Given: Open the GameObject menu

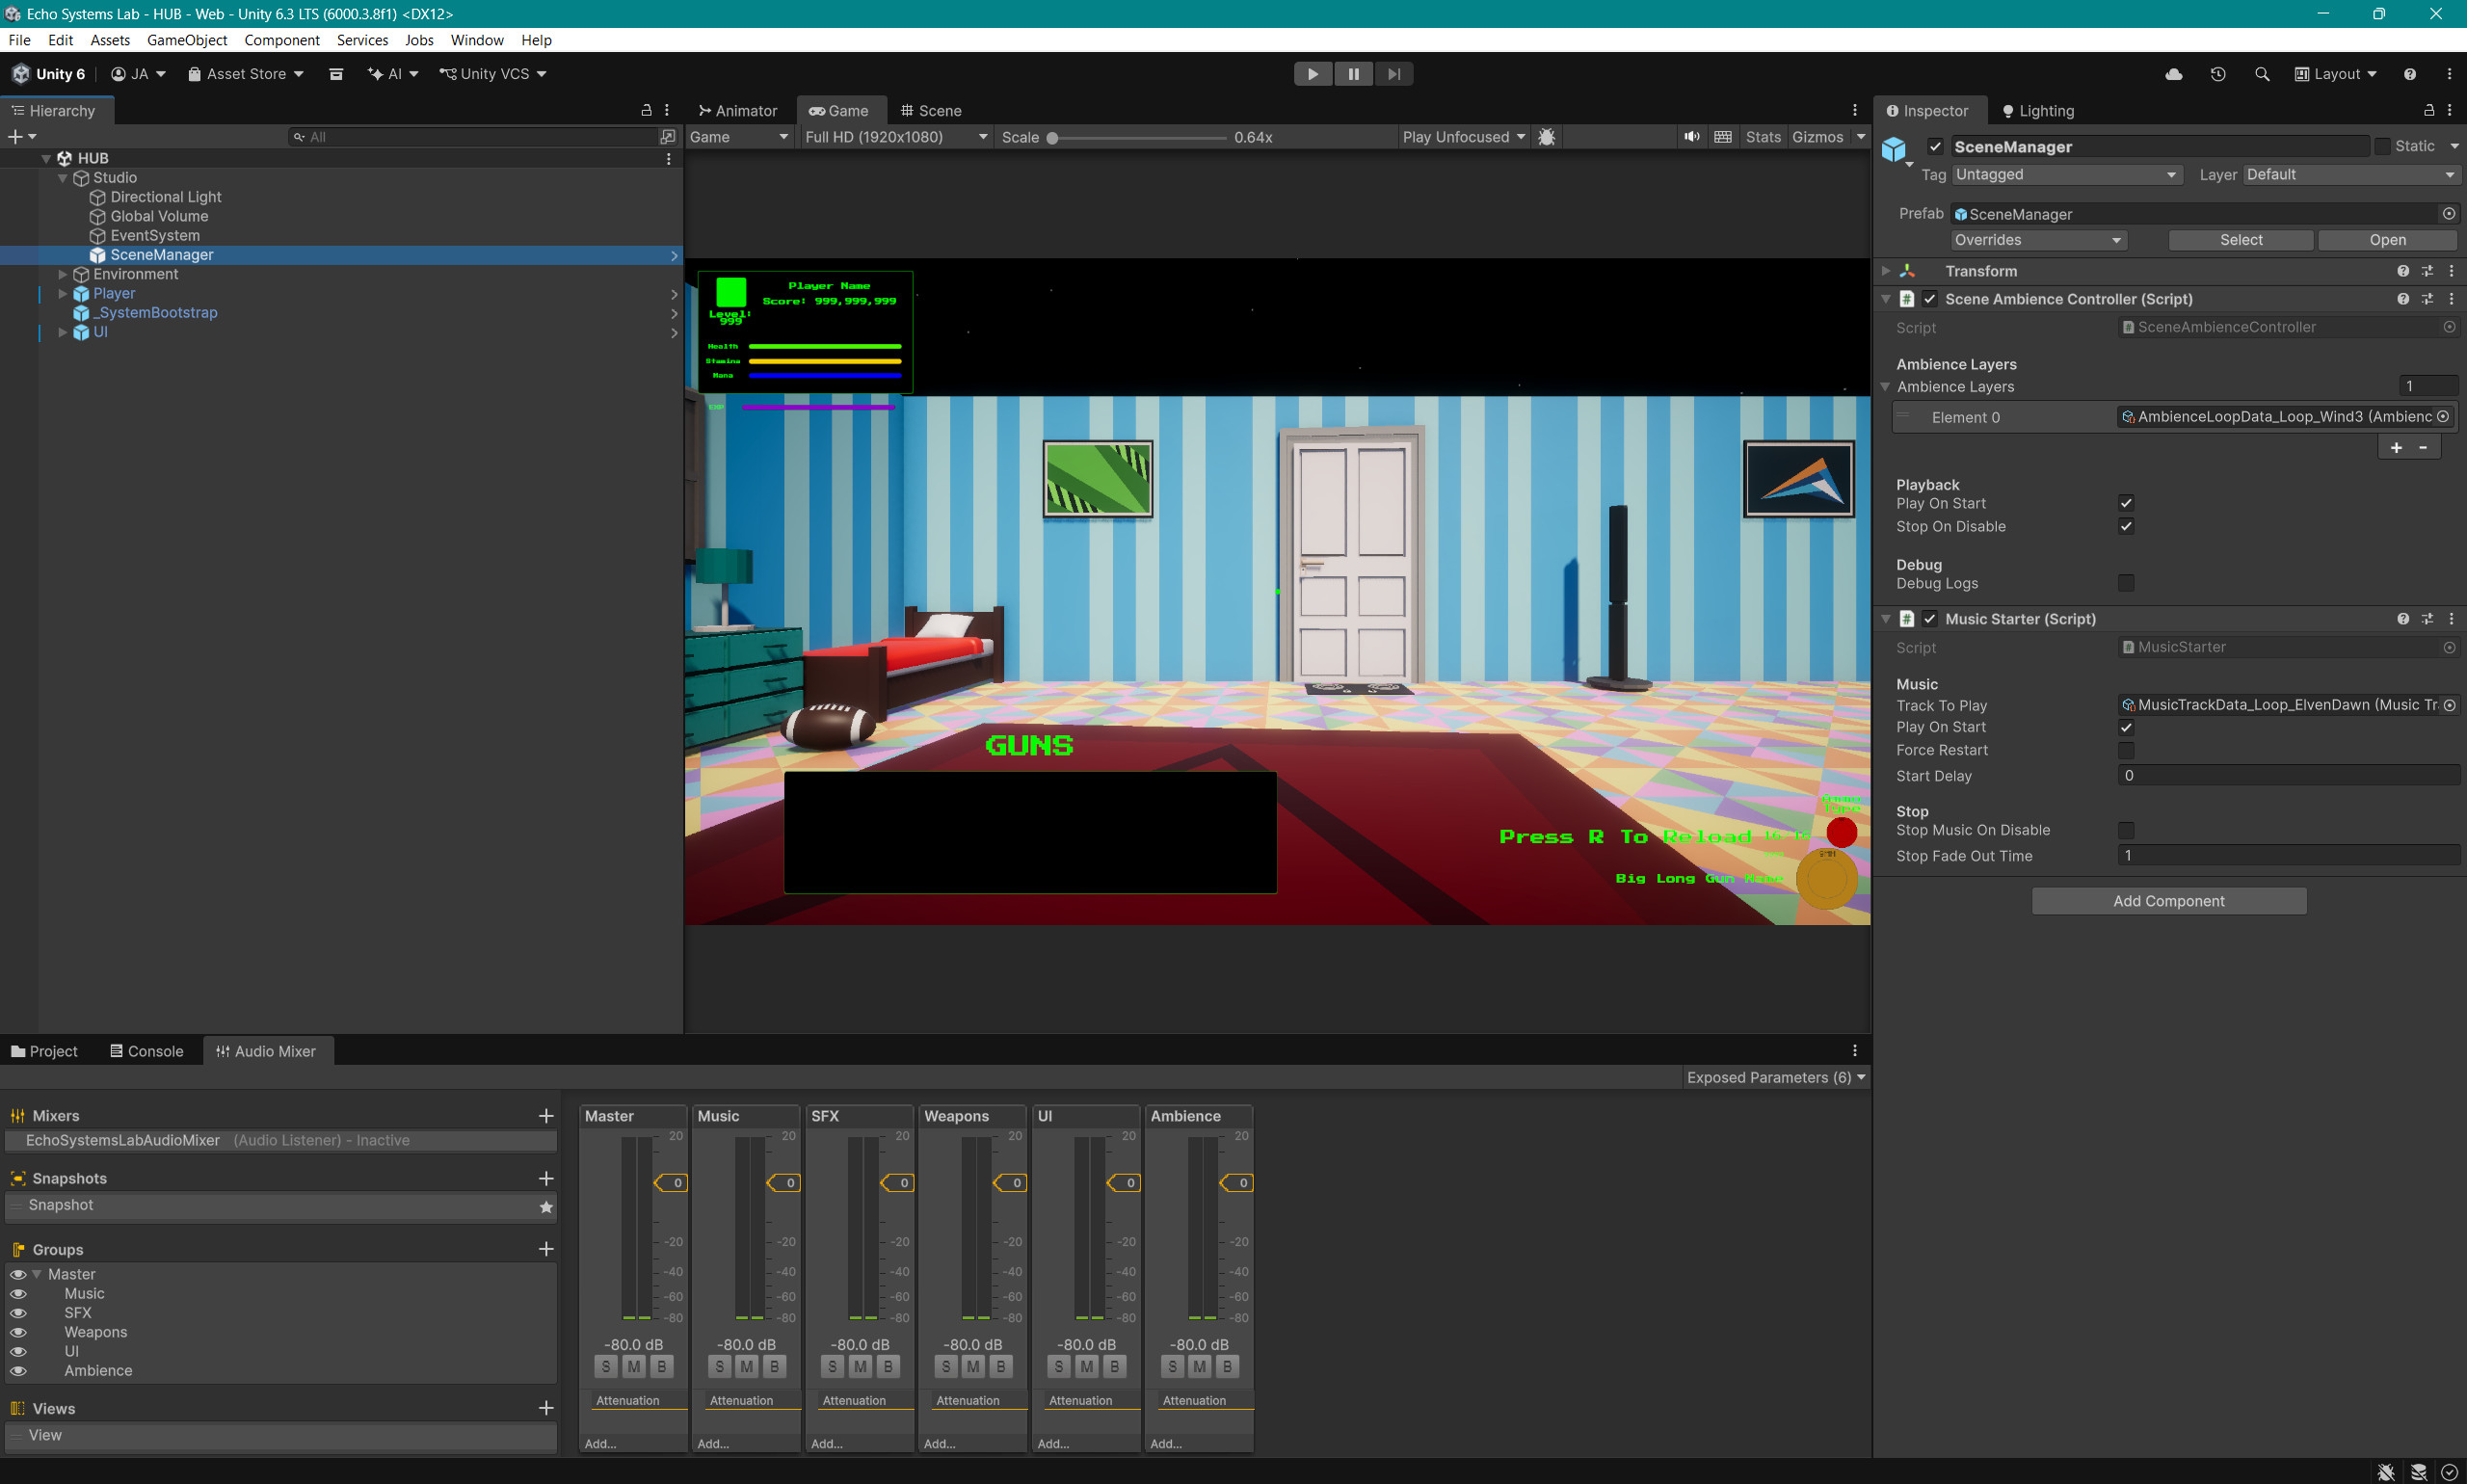Looking at the screenshot, I should [187, 40].
